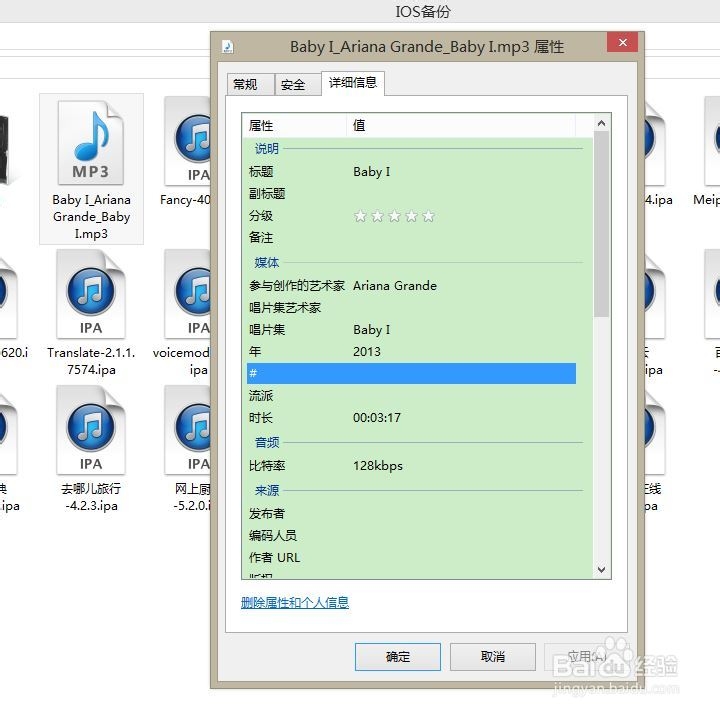Click the 备注 row
The height and width of the screenshot is (714, 720).
(x=411, y=237)
